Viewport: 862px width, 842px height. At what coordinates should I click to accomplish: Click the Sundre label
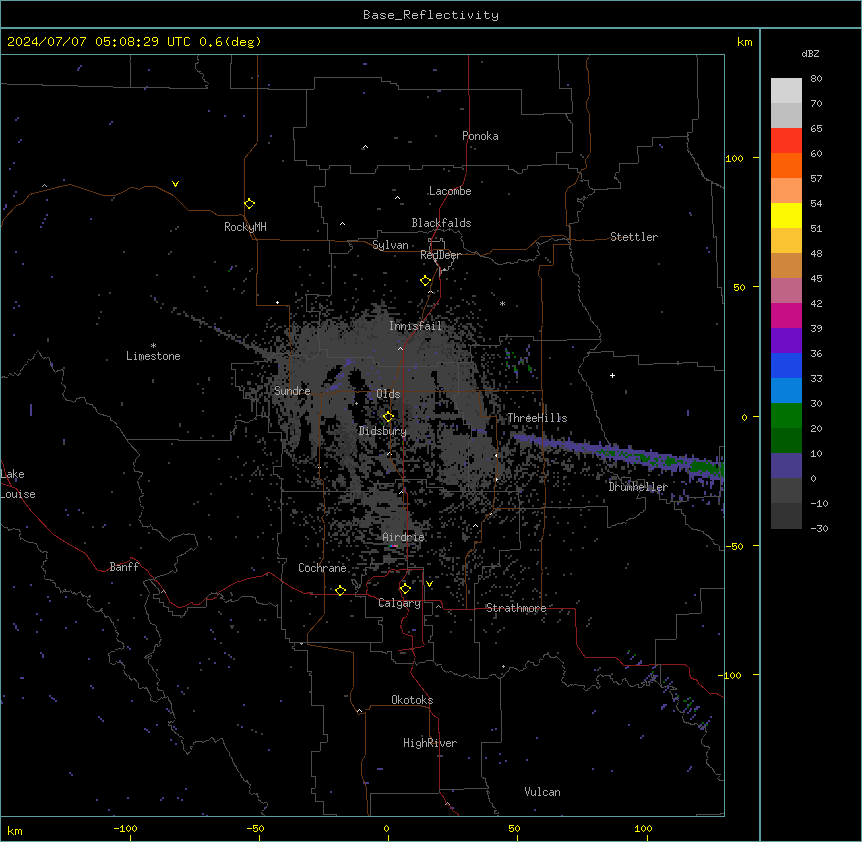292,391
